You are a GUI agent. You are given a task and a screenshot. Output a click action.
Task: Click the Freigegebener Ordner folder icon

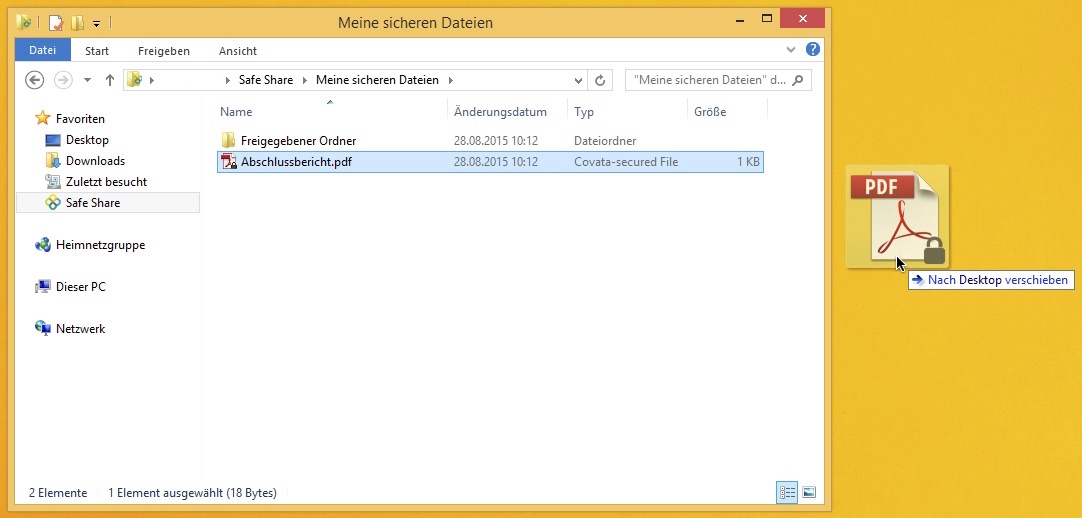point(228,141)
